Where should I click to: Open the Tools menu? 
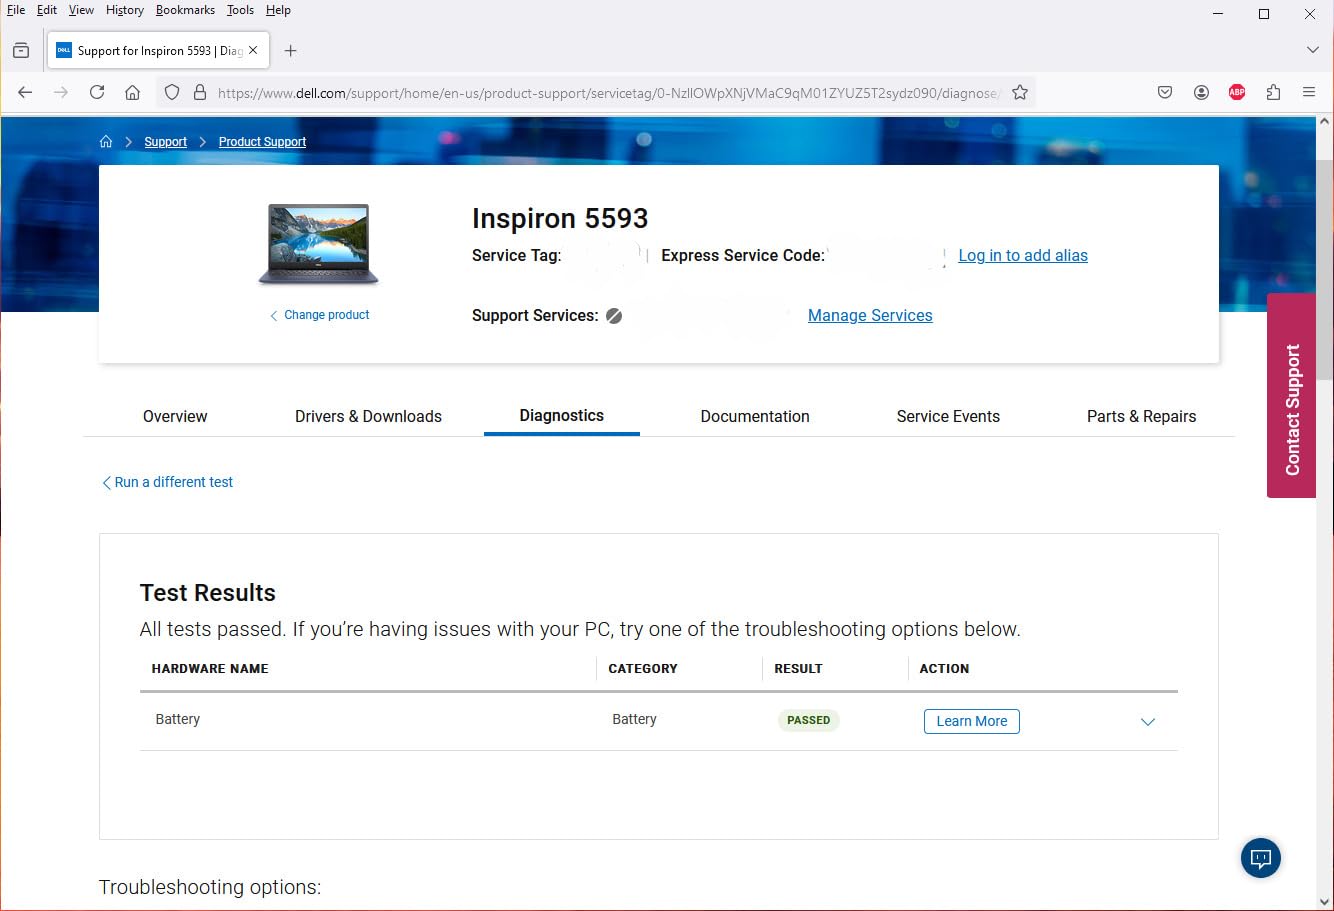click(x=240, y=10)
